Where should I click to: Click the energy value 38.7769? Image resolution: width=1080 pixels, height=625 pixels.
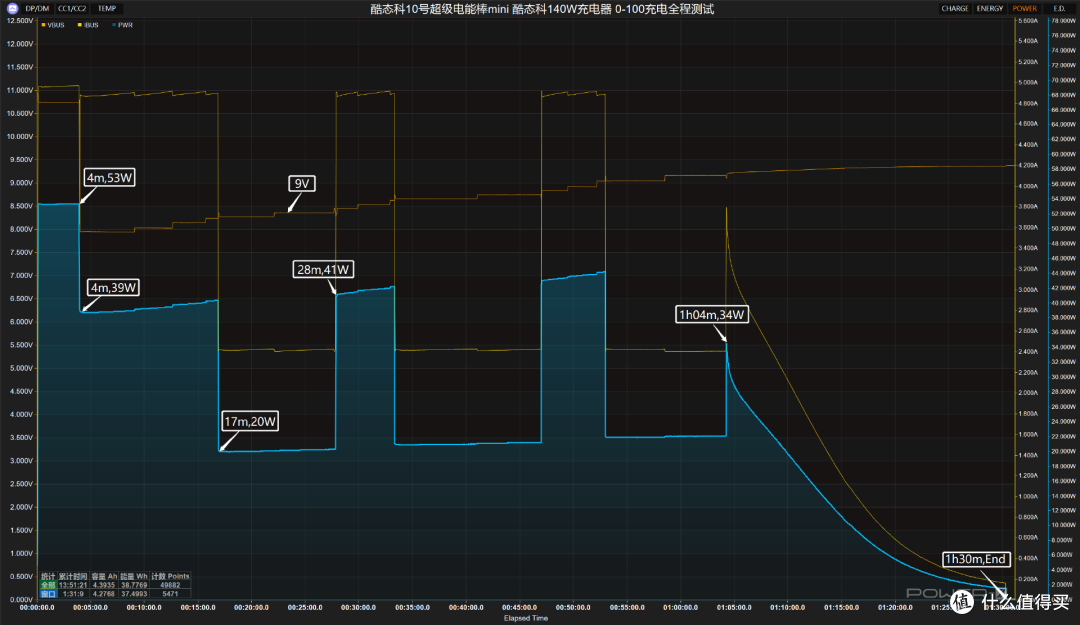(134, 585)
